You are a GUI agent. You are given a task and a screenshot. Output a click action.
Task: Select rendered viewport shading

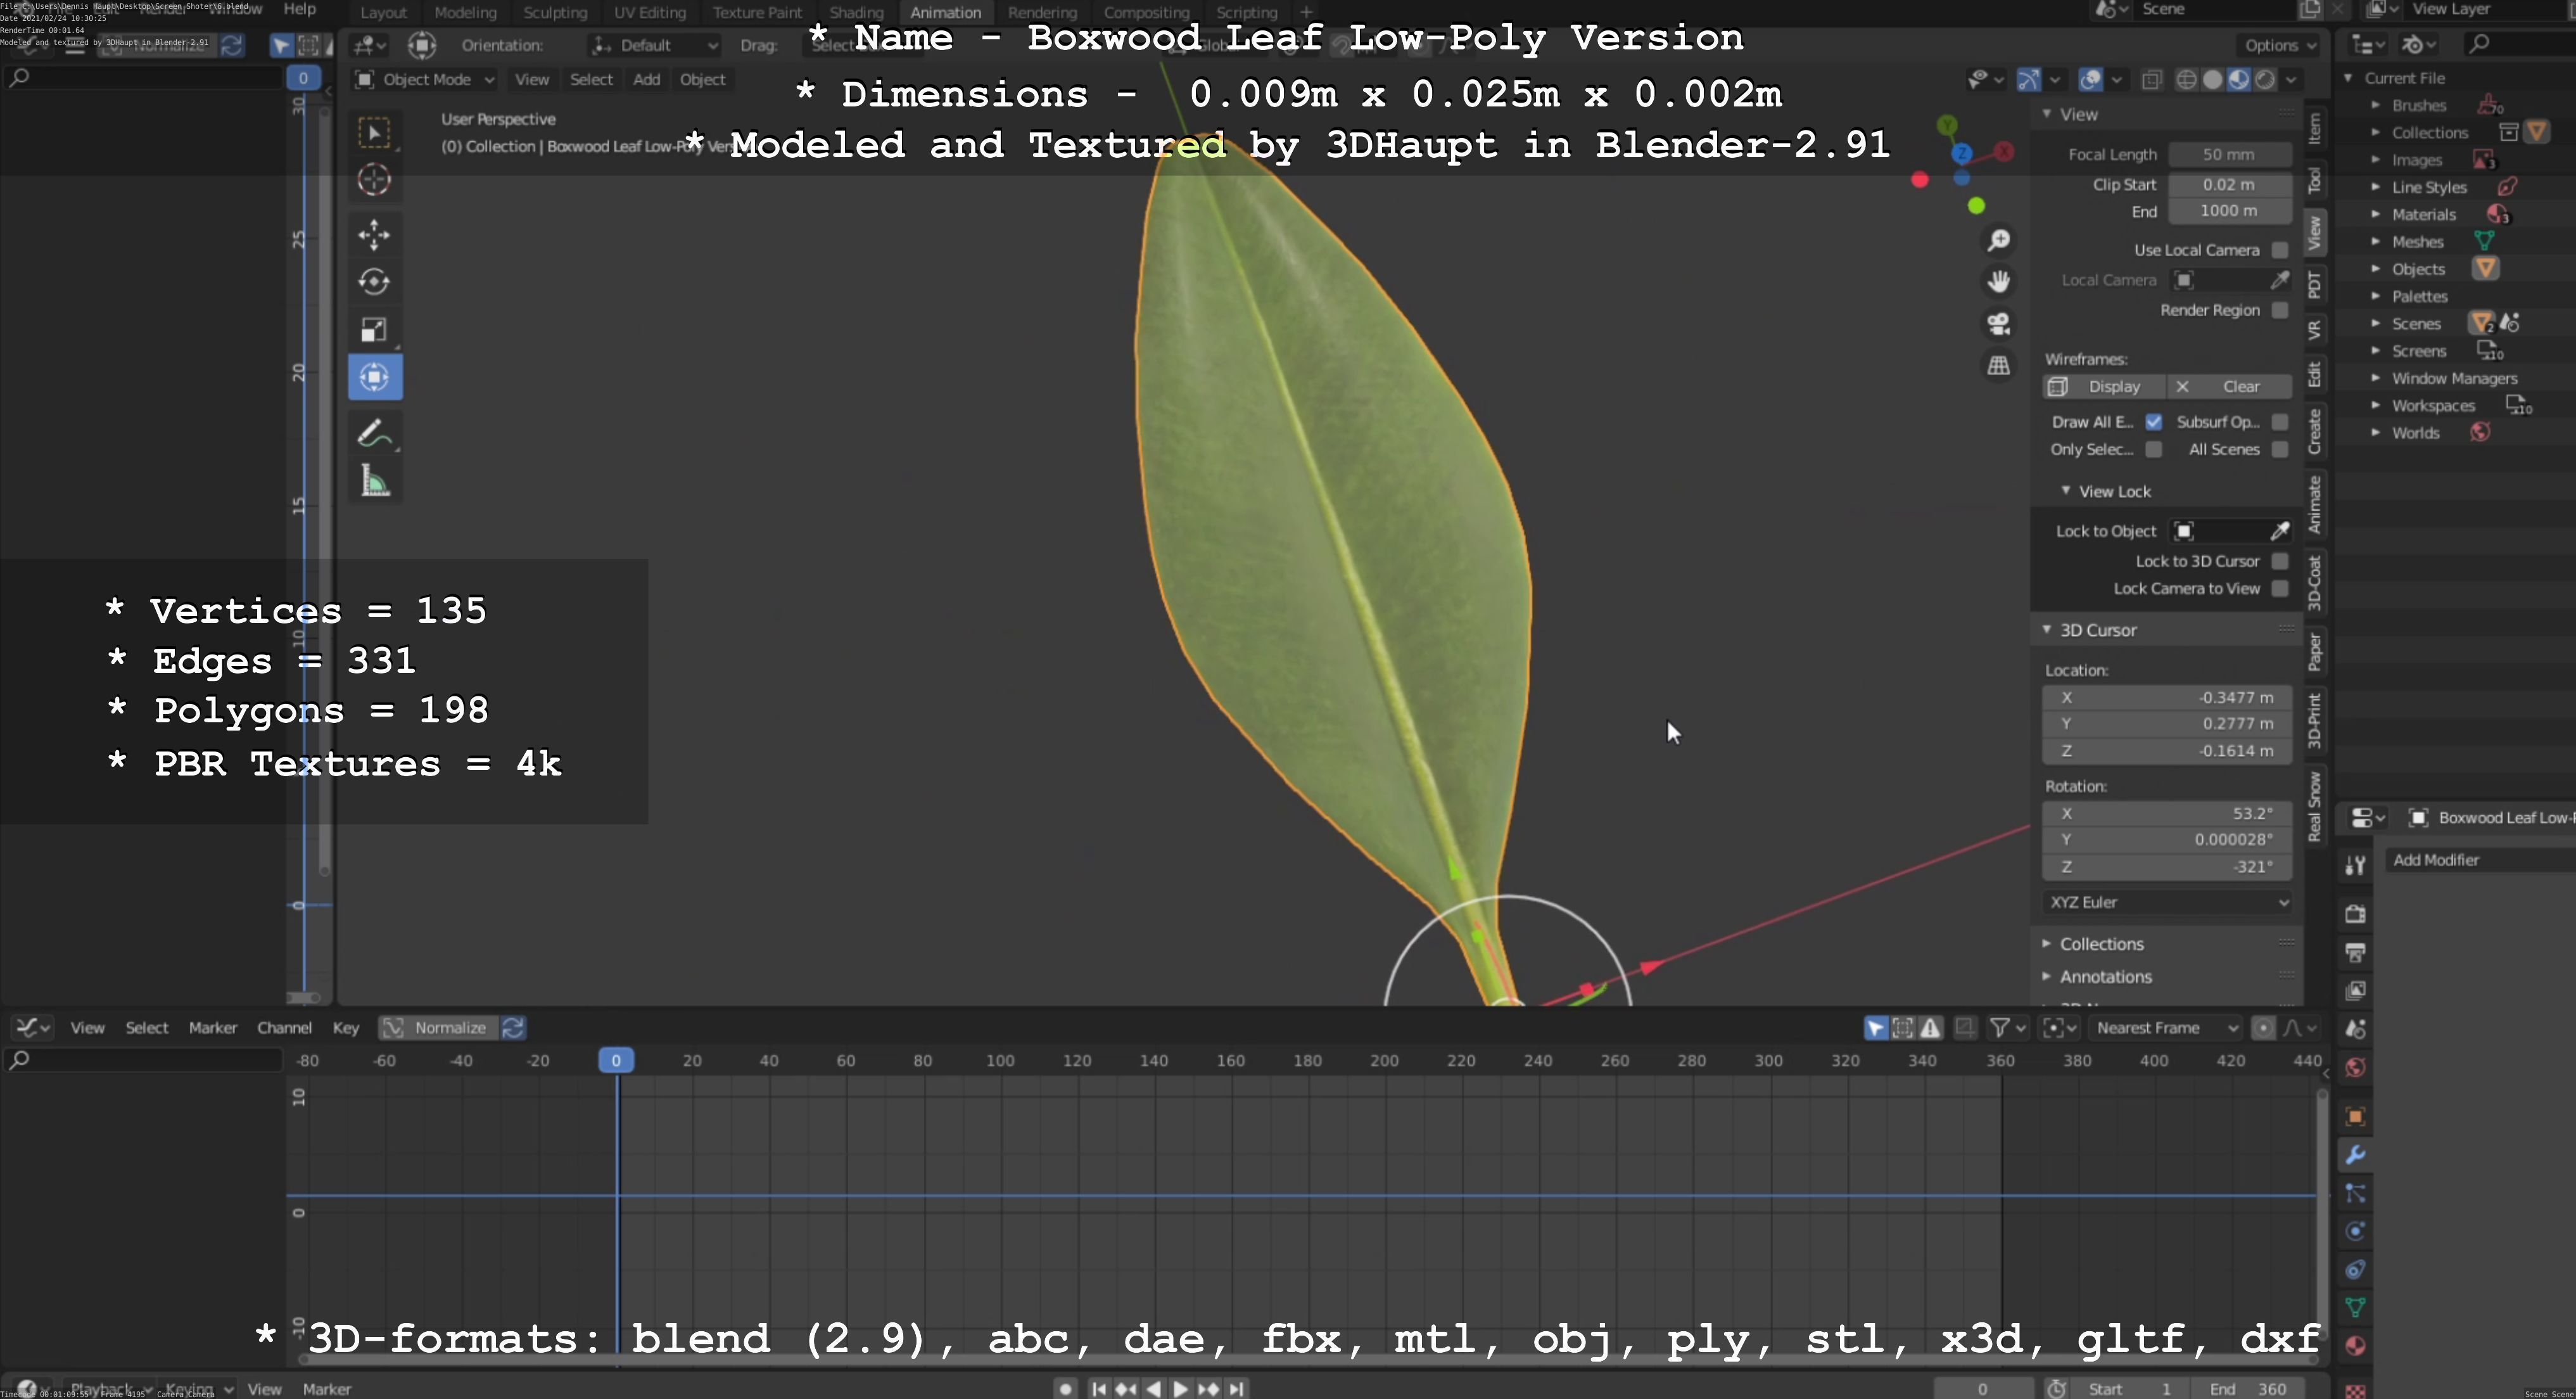click(2265, 80)
